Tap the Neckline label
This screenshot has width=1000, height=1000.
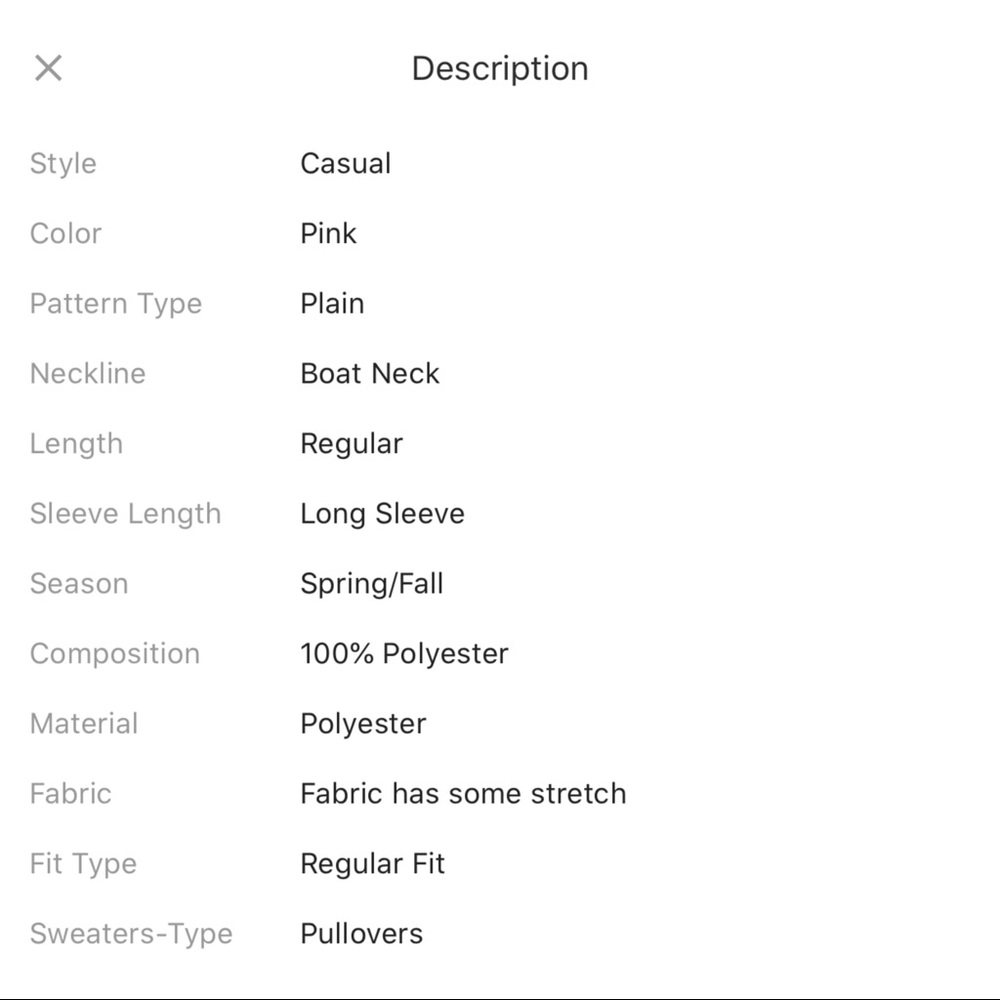click(88, 374)
